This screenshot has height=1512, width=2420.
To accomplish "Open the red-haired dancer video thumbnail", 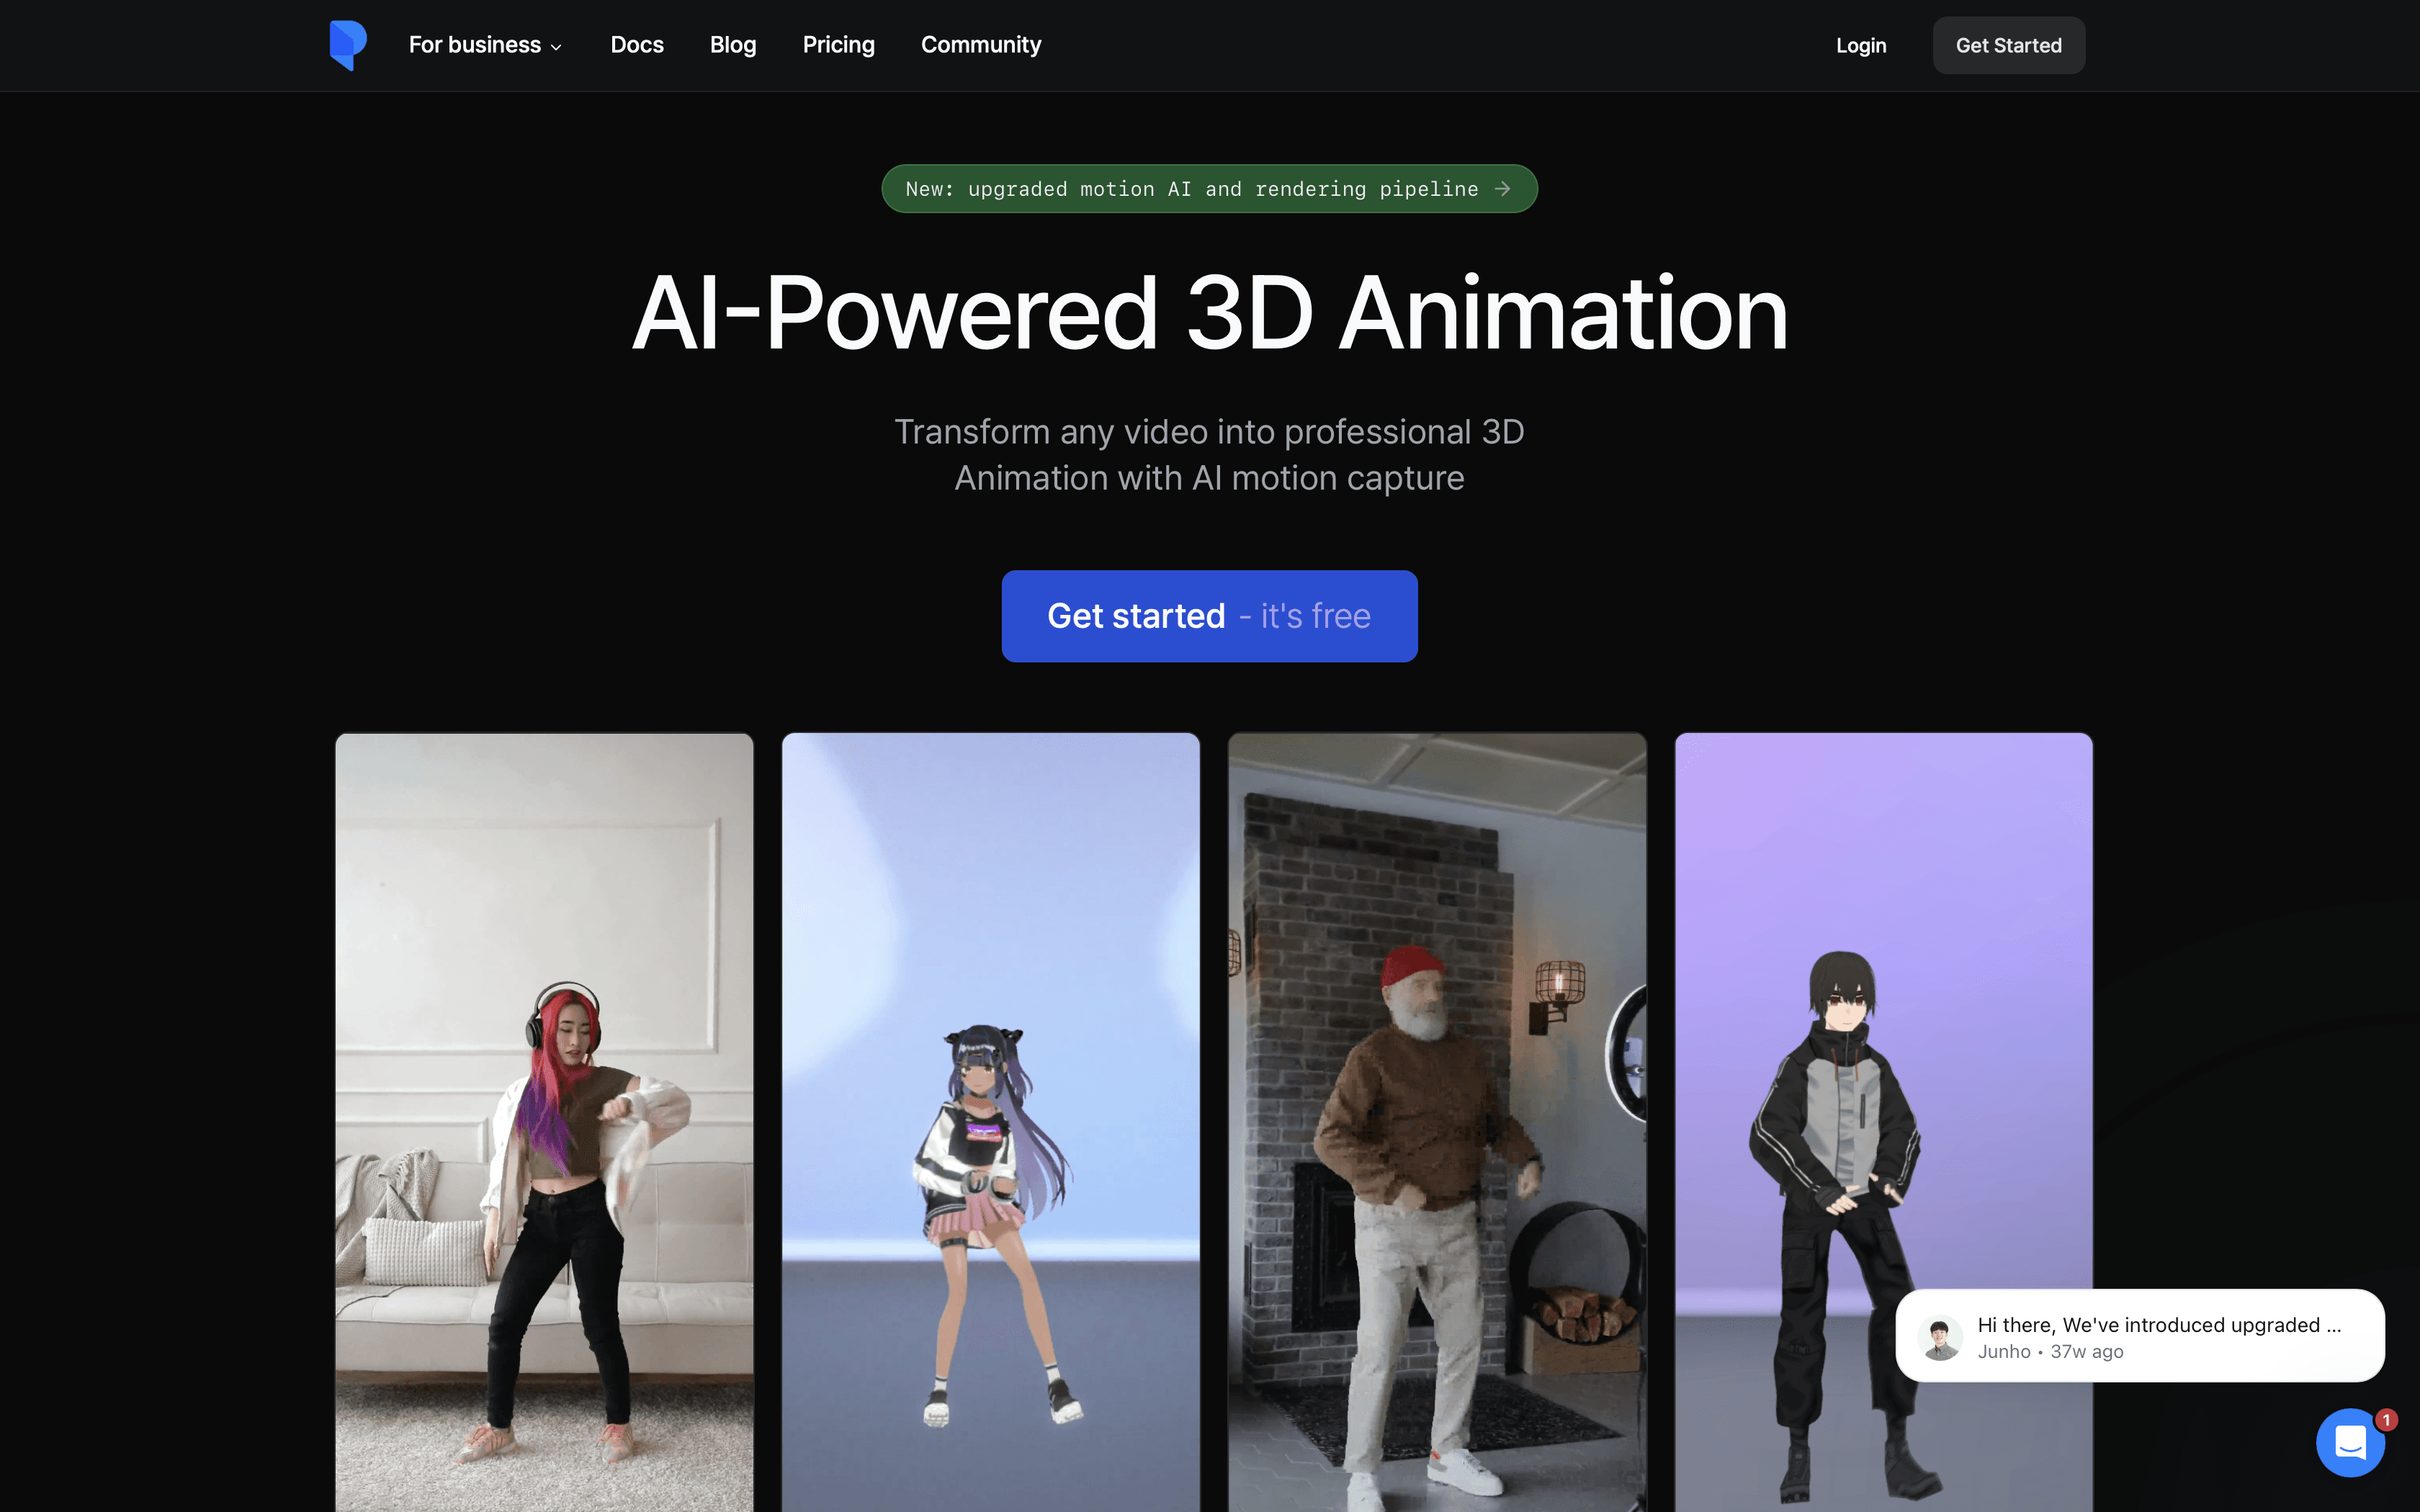I will [x=544, y=1122].
